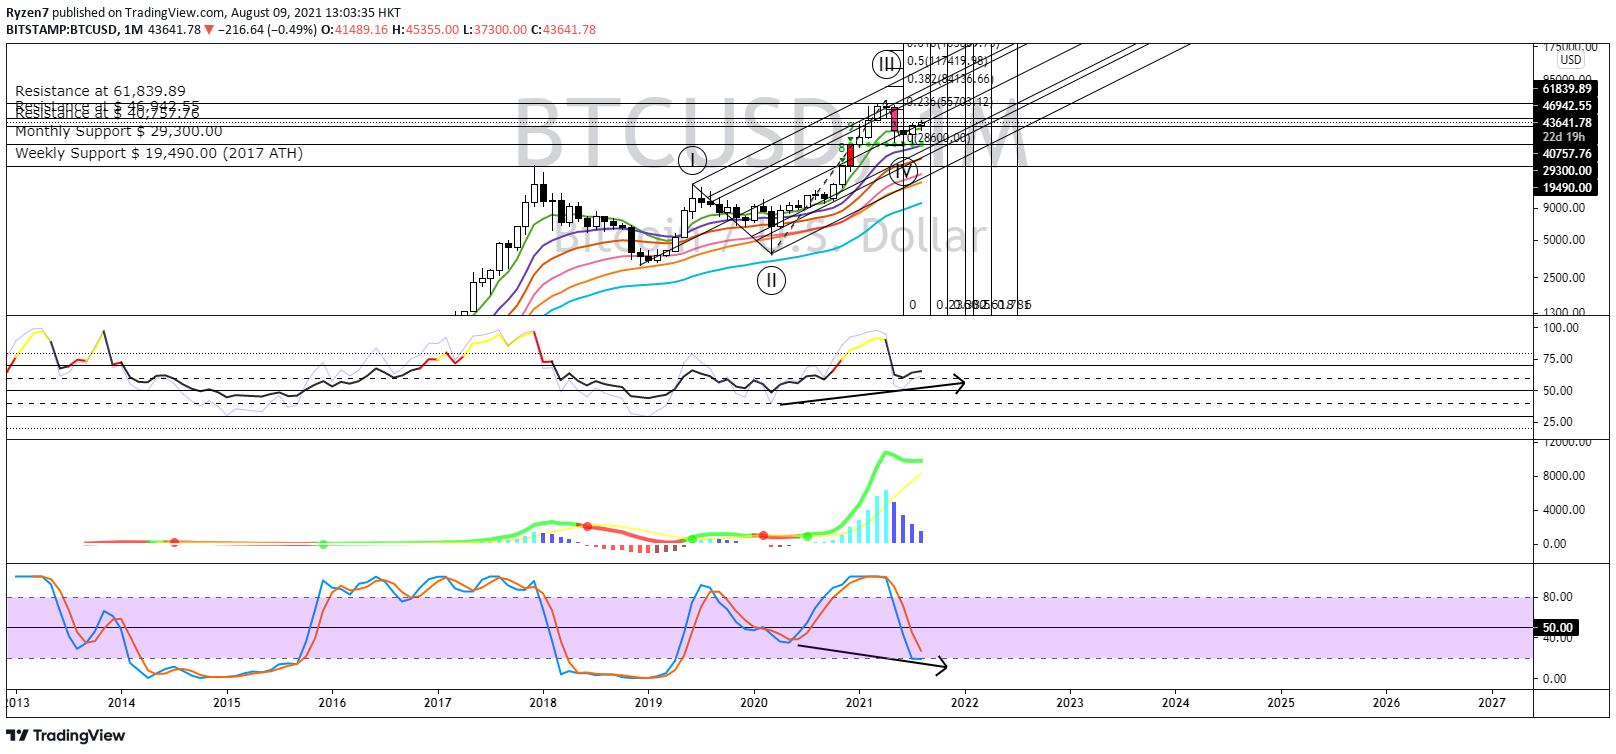
Task: Click the 5000.00 price scale value
Action: [x=1564, y=240]
